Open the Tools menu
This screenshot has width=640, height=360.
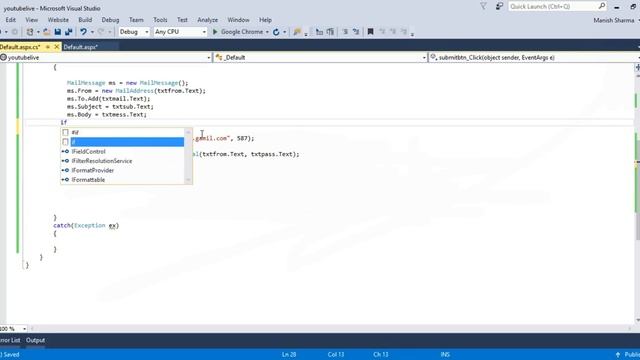point(160,20)
